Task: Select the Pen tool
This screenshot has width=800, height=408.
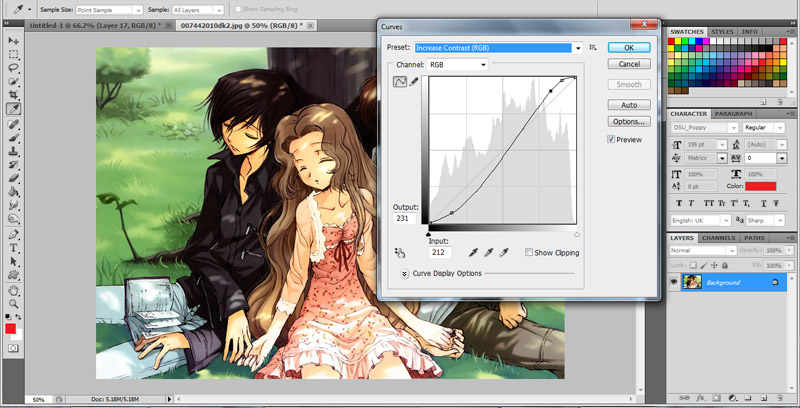Action: [13, 235]
